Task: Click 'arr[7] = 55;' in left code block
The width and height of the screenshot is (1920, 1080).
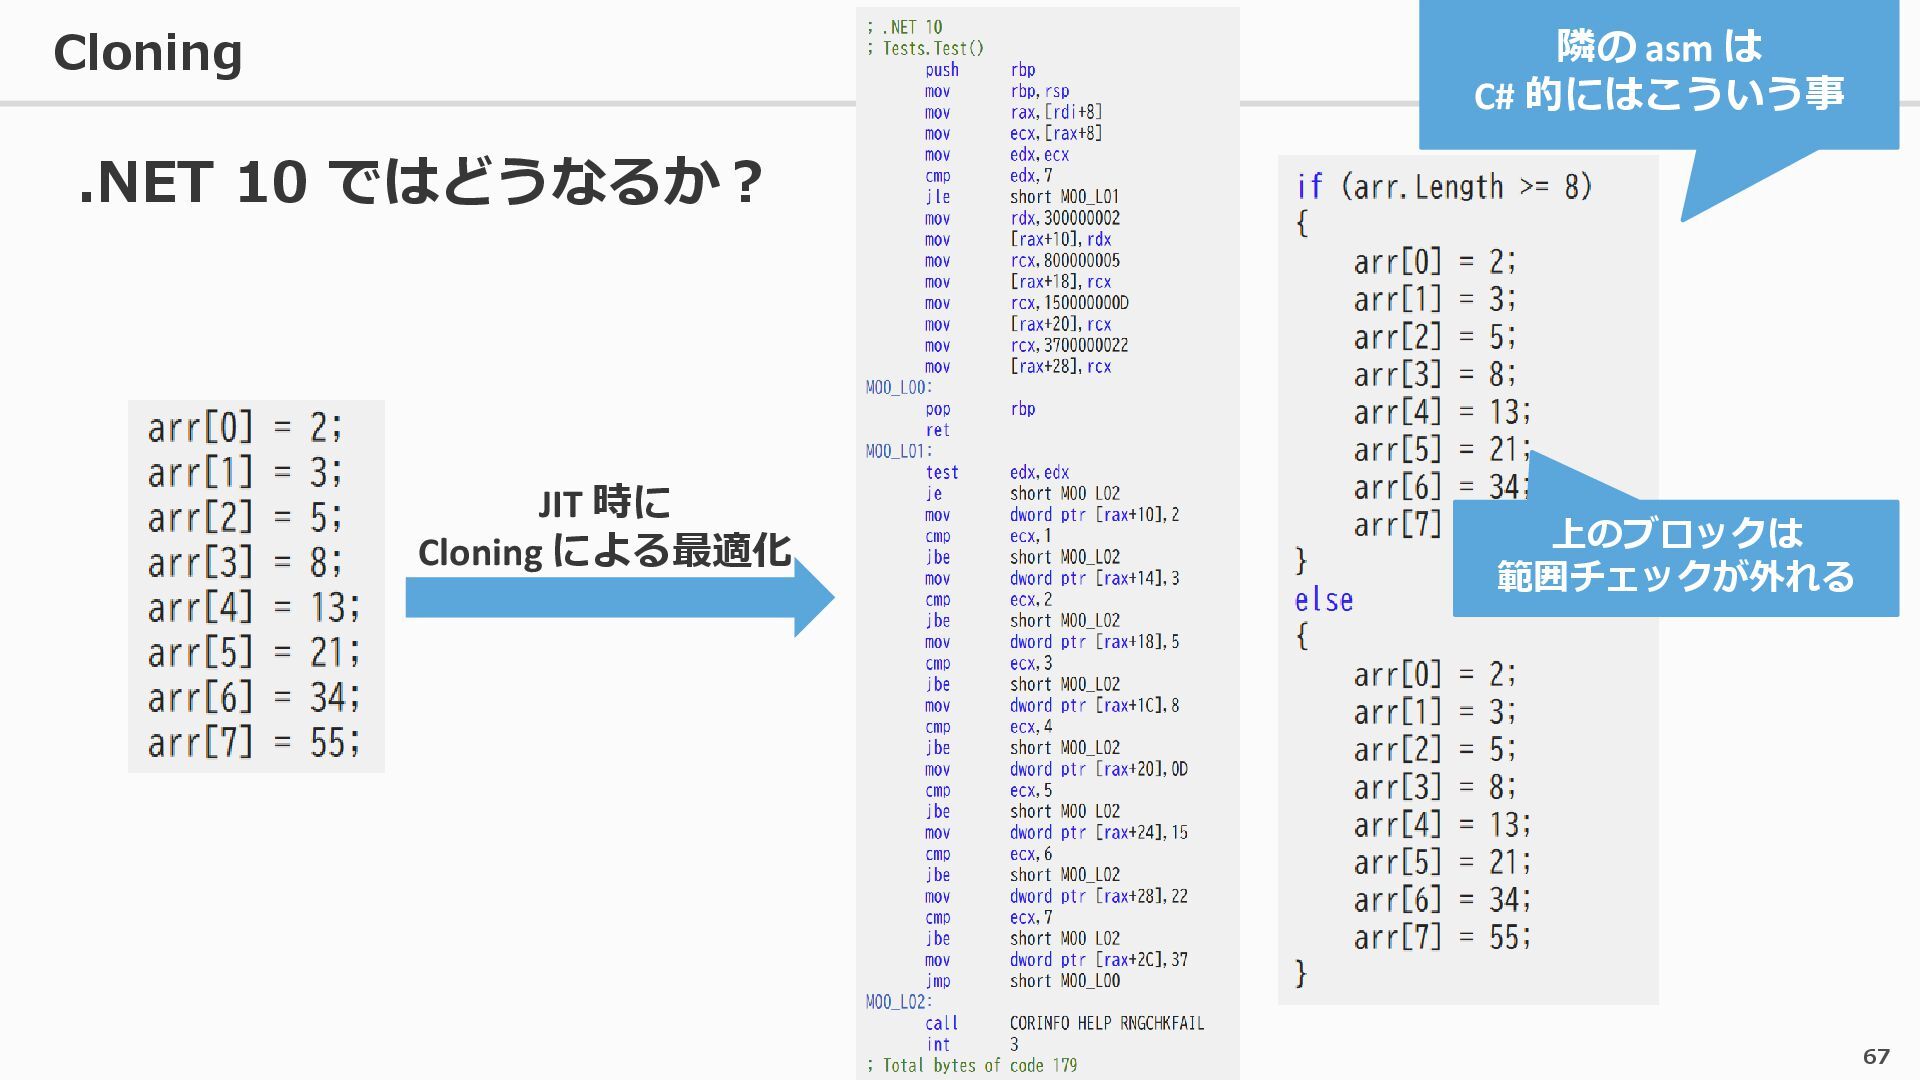Action: [253, 743]
